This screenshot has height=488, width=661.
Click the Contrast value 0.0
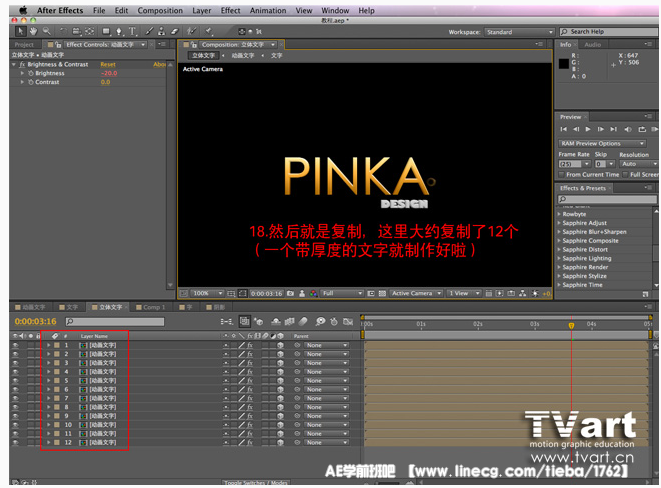coord(105,82)
